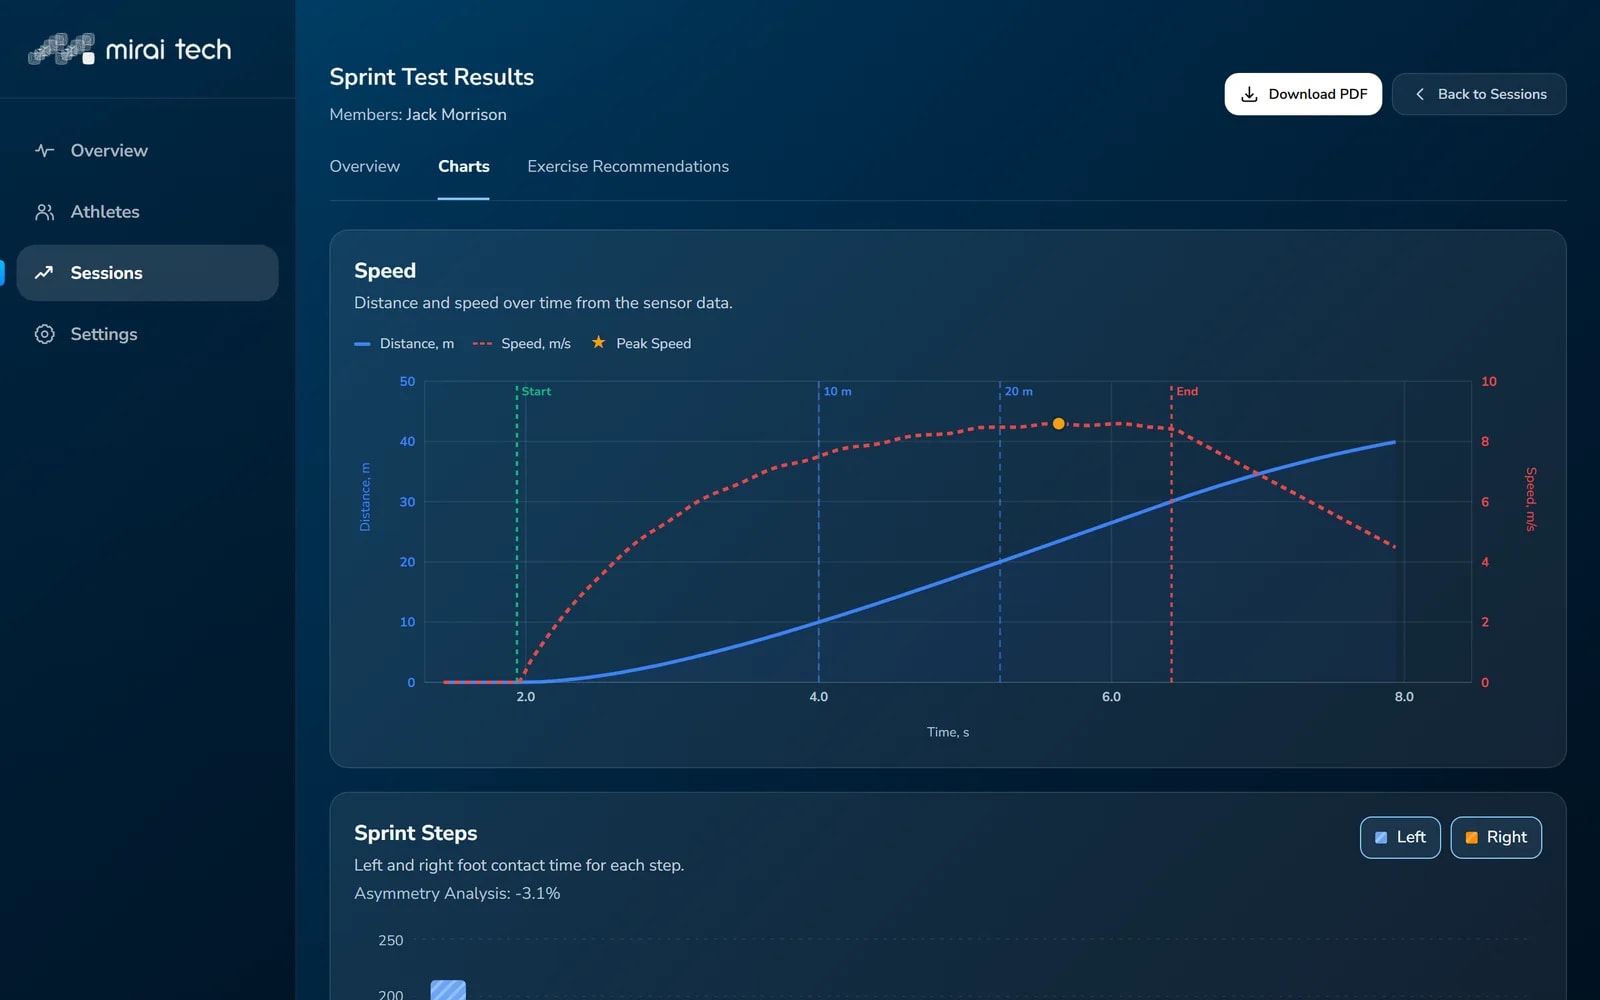Open the Settings sidebar menu item
The width and height of the screenshot is (1600, 1000).
click(x=147, y=334)
